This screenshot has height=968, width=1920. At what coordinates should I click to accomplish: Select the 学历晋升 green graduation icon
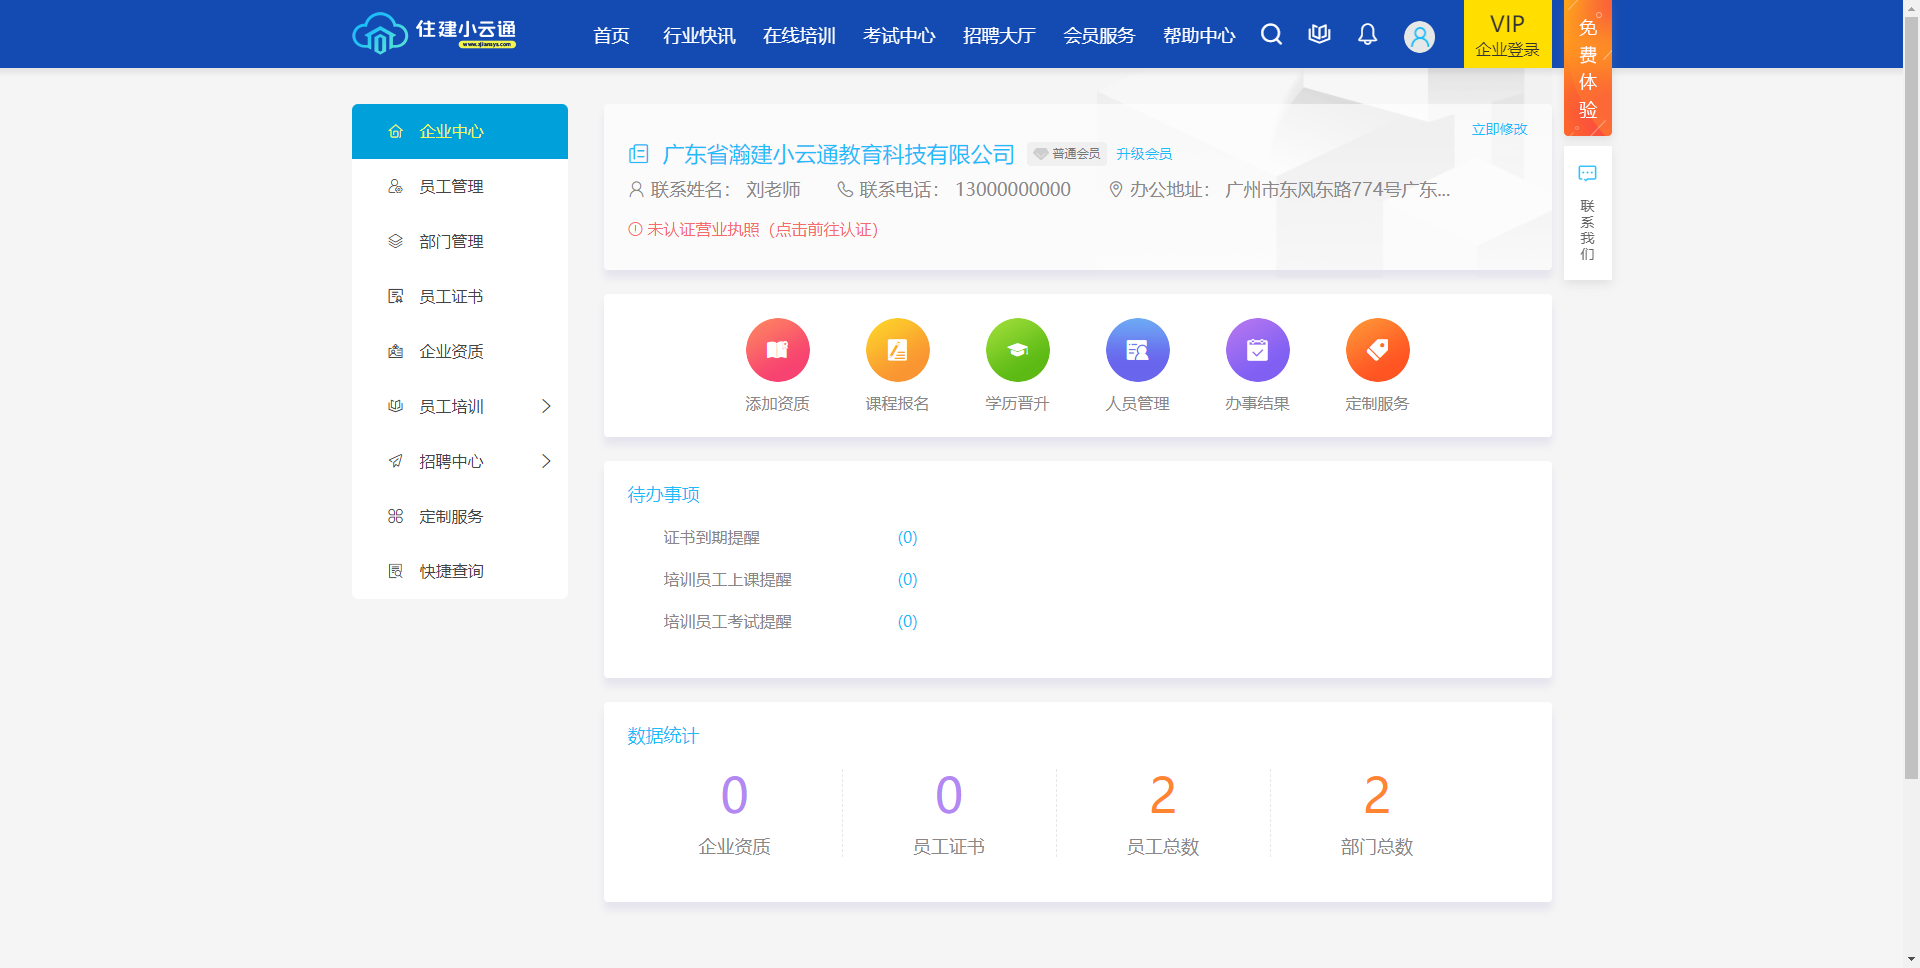[1017, 350]
